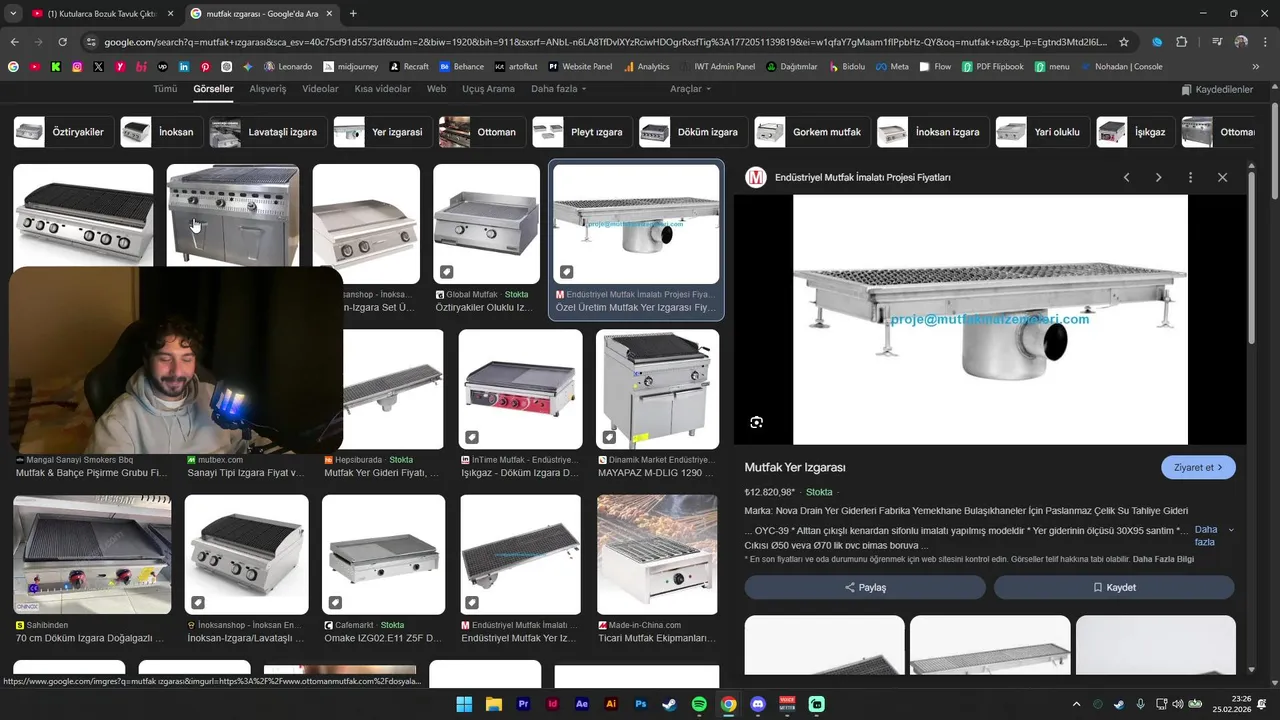Select the 'İşıkgaz' filter chip
Viewport: 1280px width, 720px height.
(x=1135, y=132)
